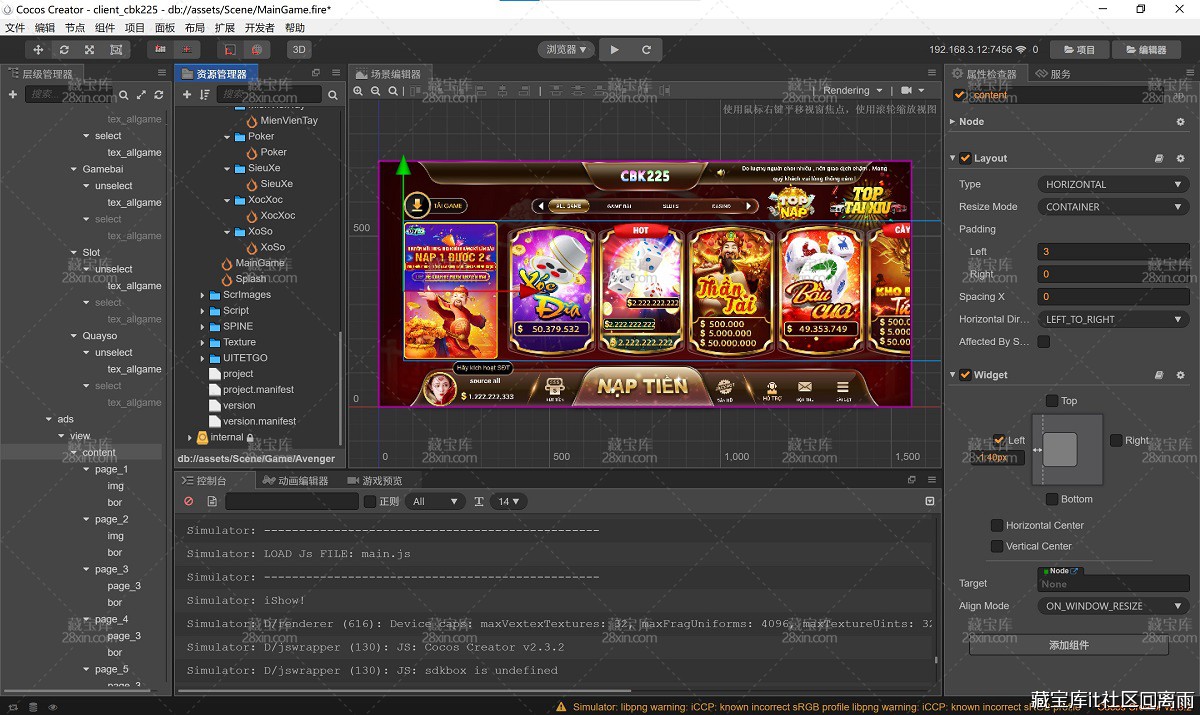
Task: Switch to the 游戏预览 tab
Action: pos(374,481)
